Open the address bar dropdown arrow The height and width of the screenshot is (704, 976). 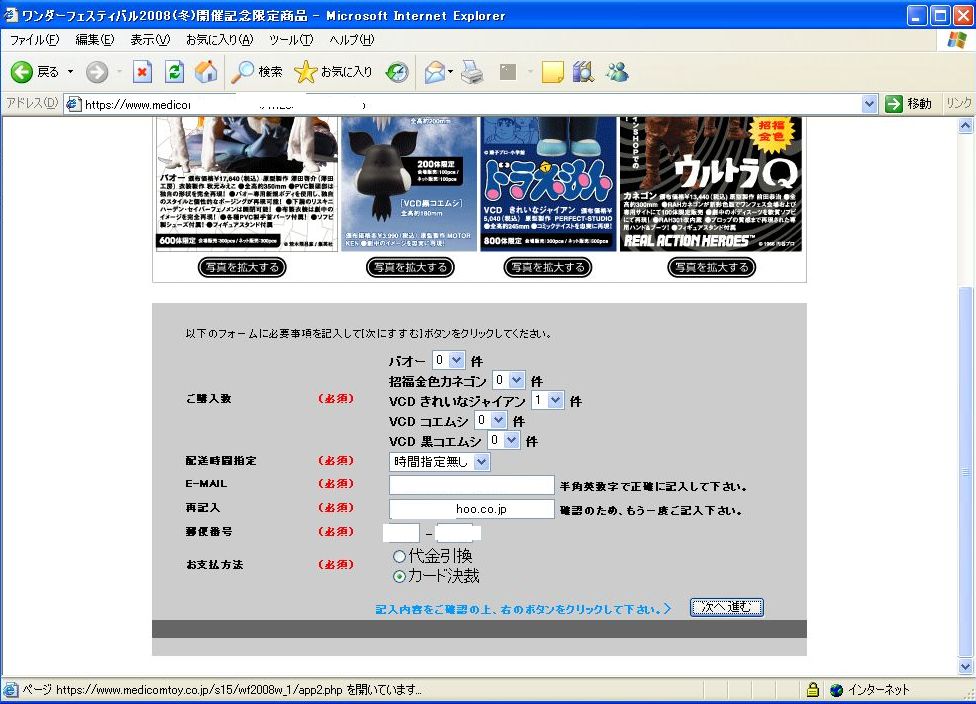pyautogui.click(x=870, y=104)
